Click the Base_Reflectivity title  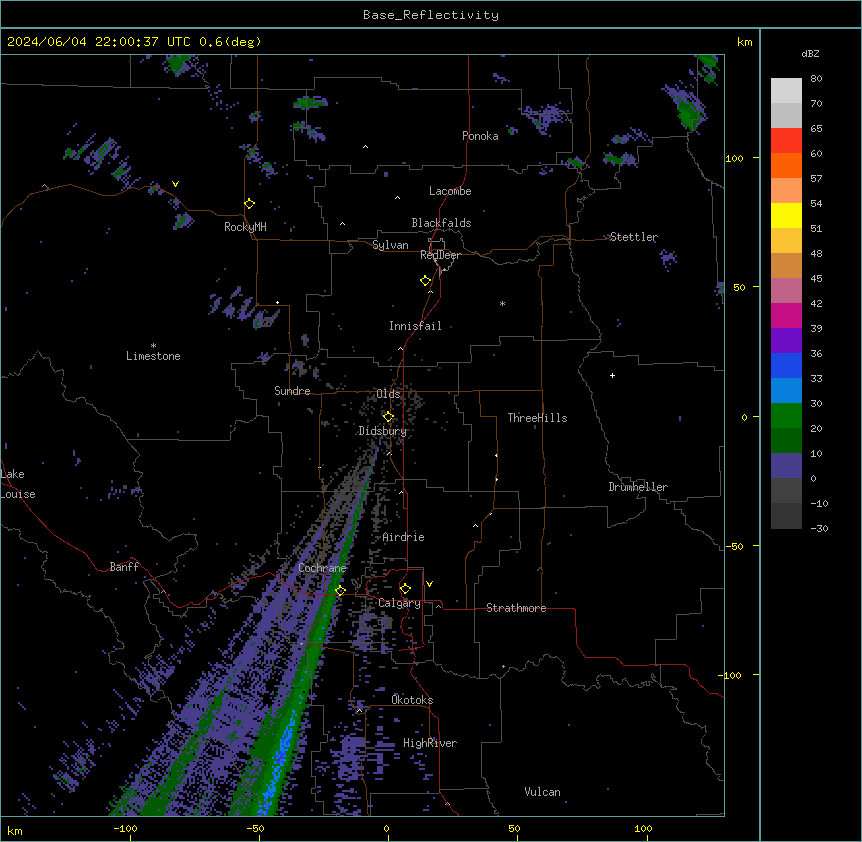(431, 15)
